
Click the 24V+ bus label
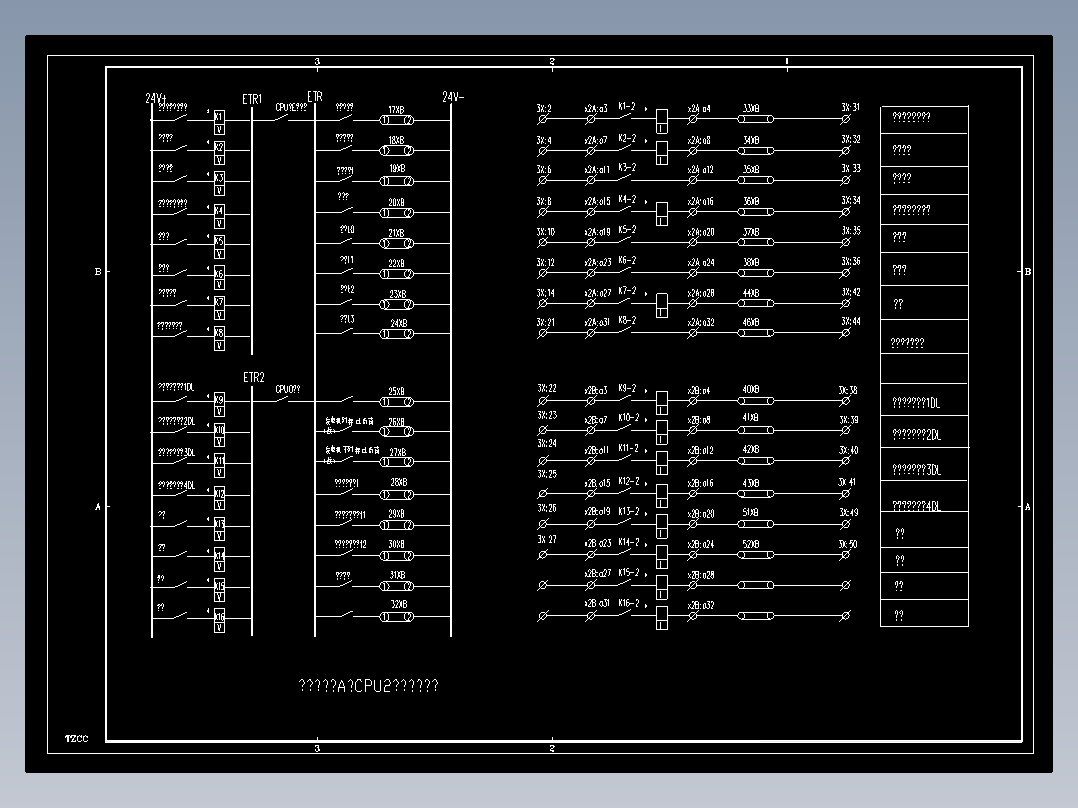point(156,98)
